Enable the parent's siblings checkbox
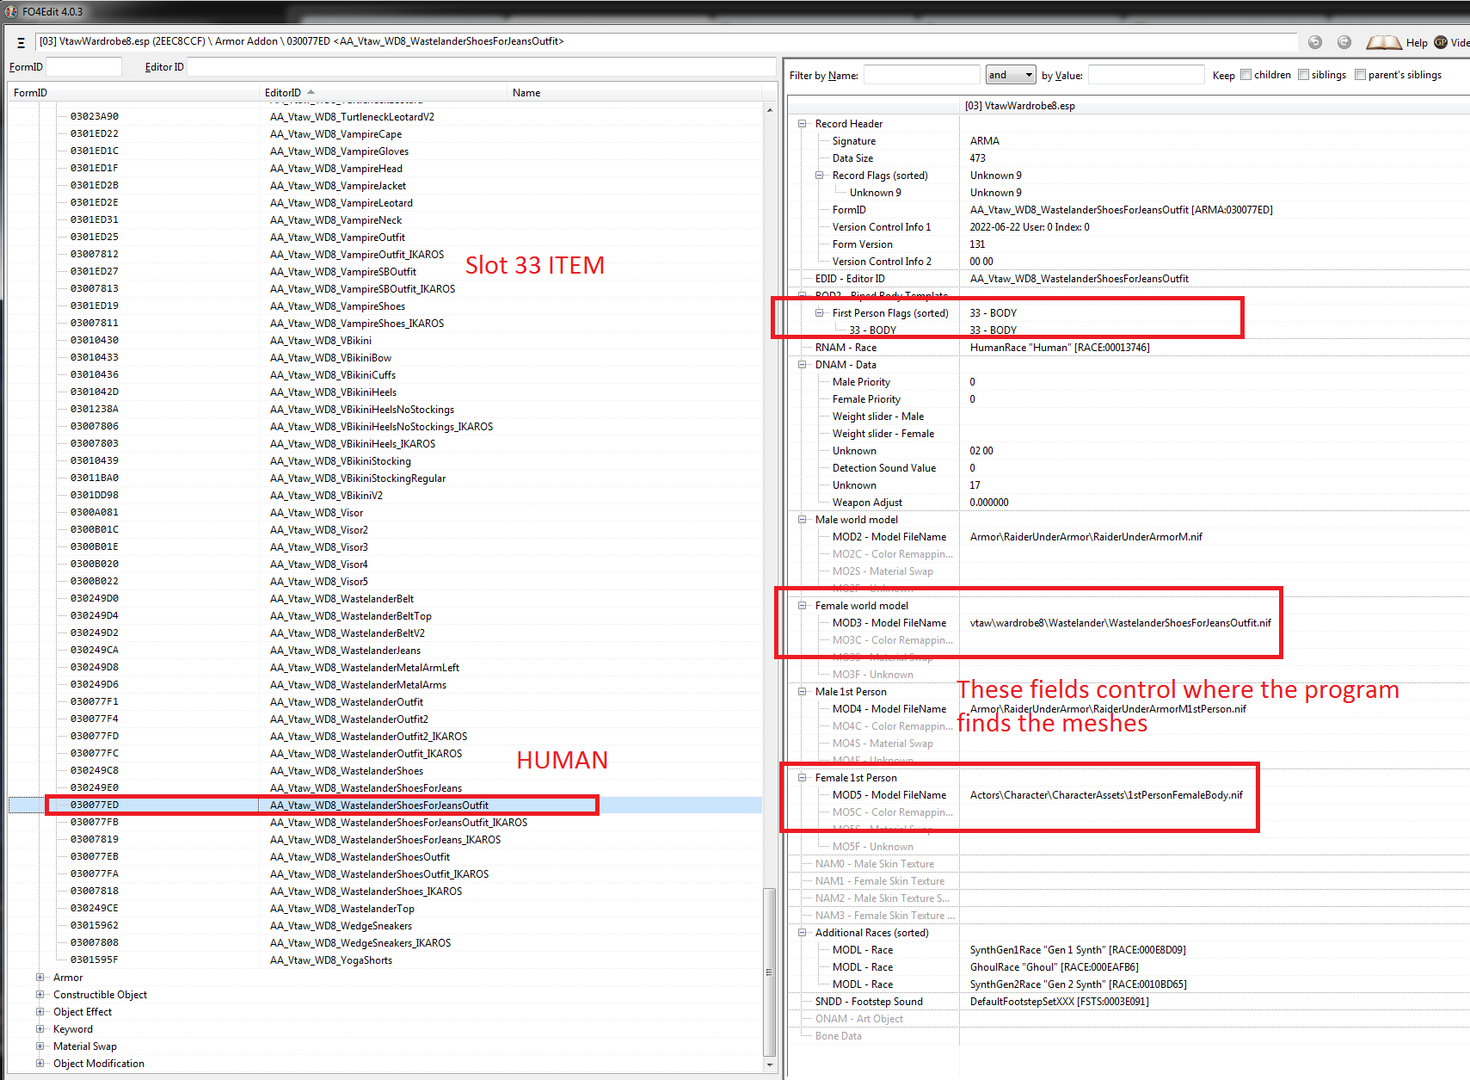Screen dimensions: 1470x1080 (x=1360, y=75)
